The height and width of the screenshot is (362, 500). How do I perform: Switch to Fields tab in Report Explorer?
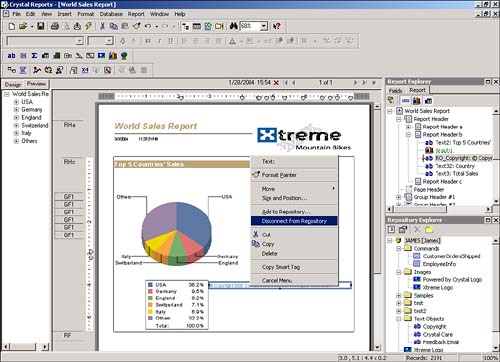click(396, 91)
